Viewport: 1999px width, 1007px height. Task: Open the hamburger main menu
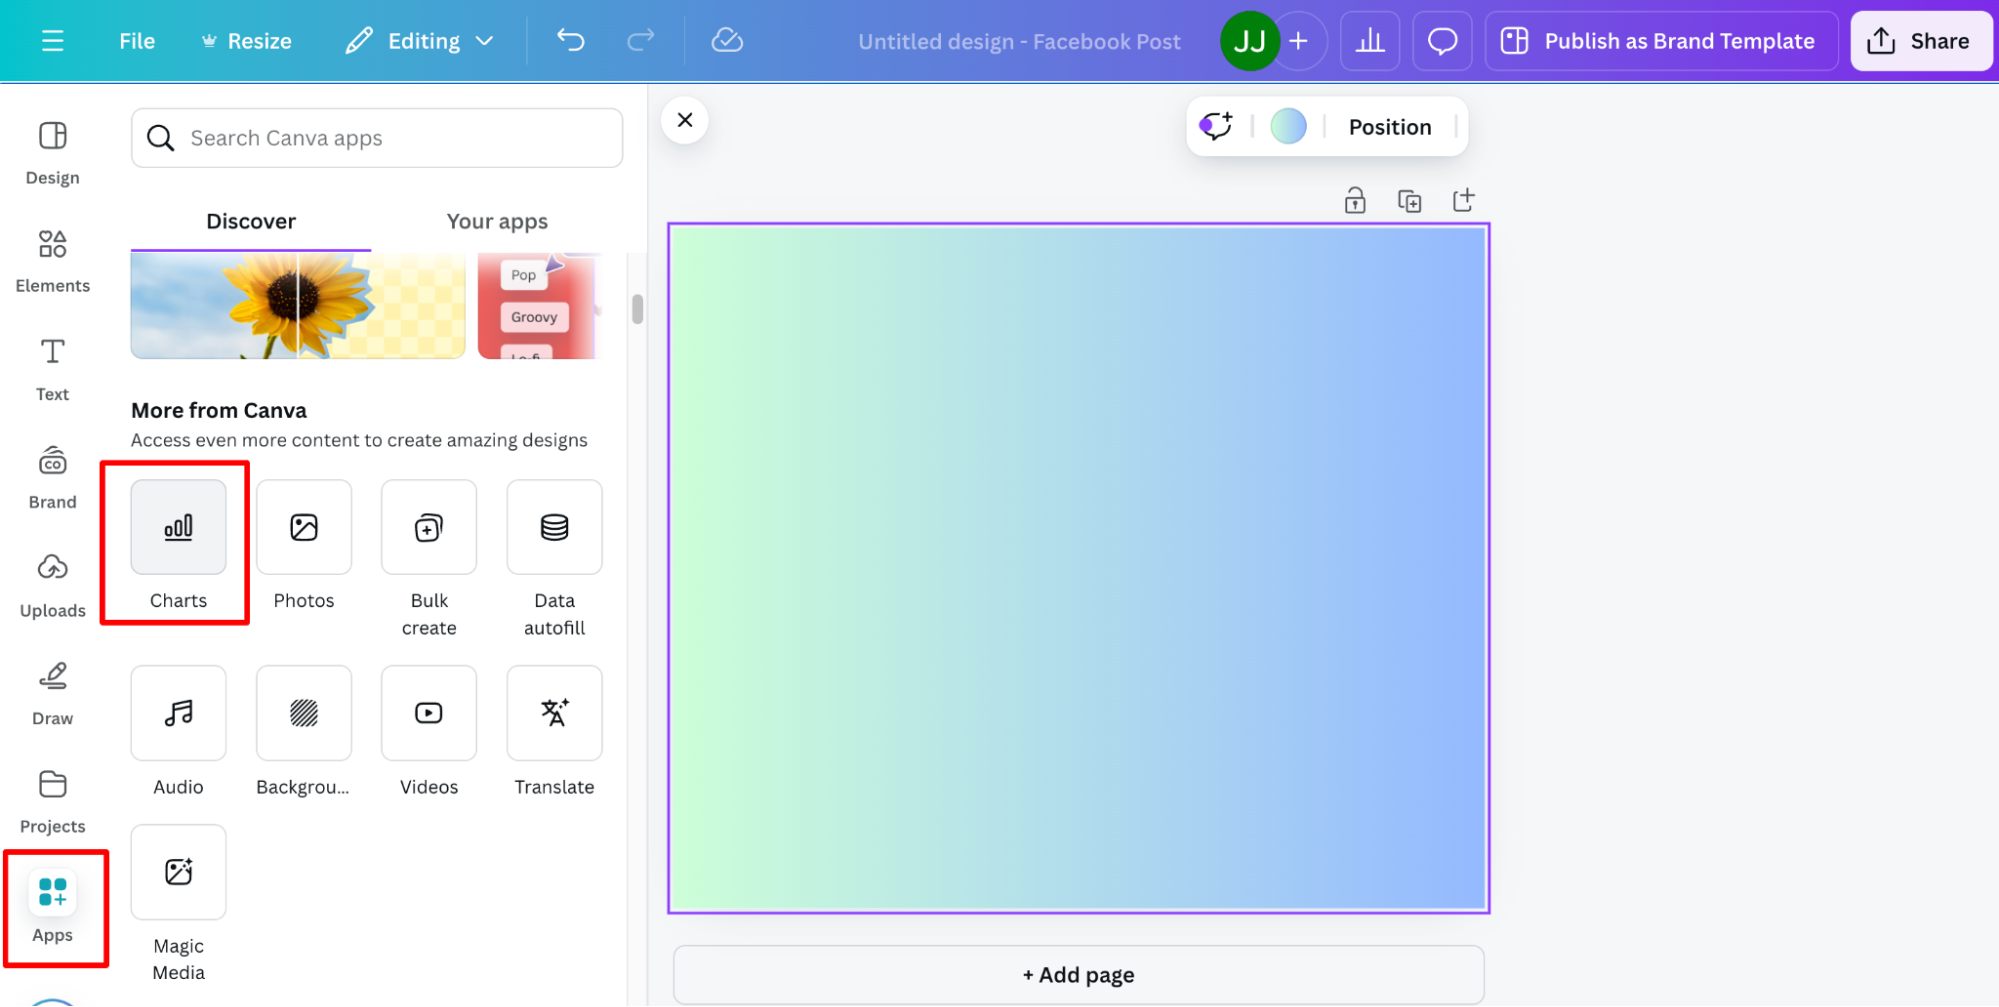(x=53, y=41)
